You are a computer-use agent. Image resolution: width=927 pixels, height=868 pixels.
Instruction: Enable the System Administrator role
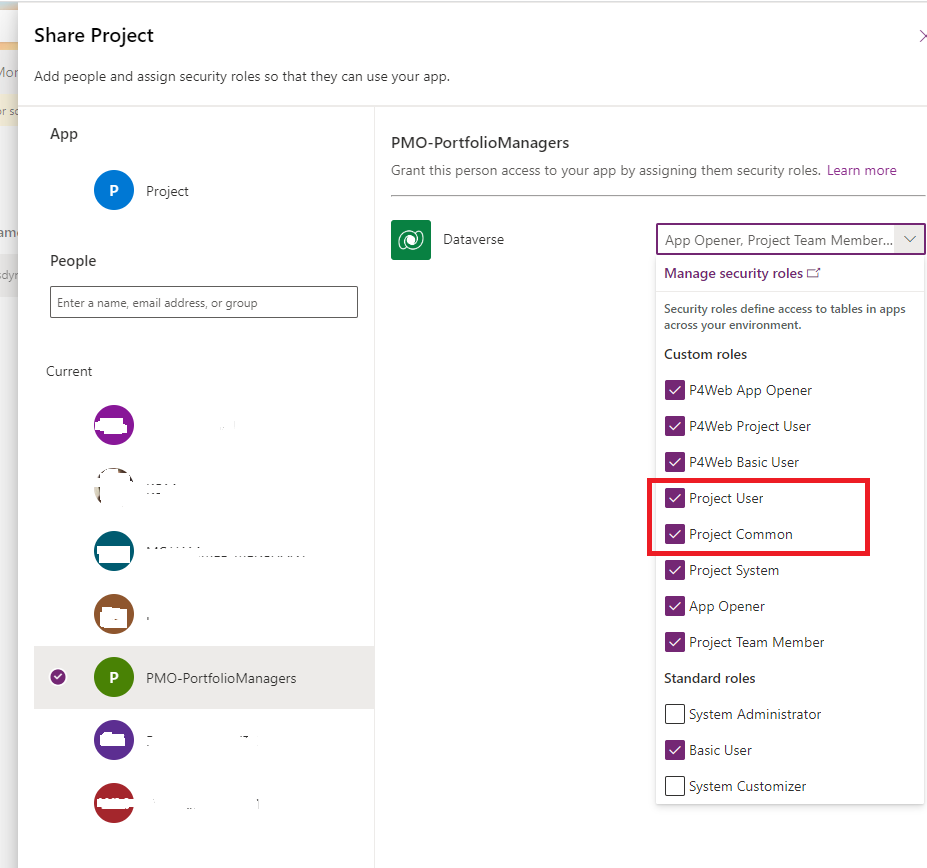click(675, 713)
